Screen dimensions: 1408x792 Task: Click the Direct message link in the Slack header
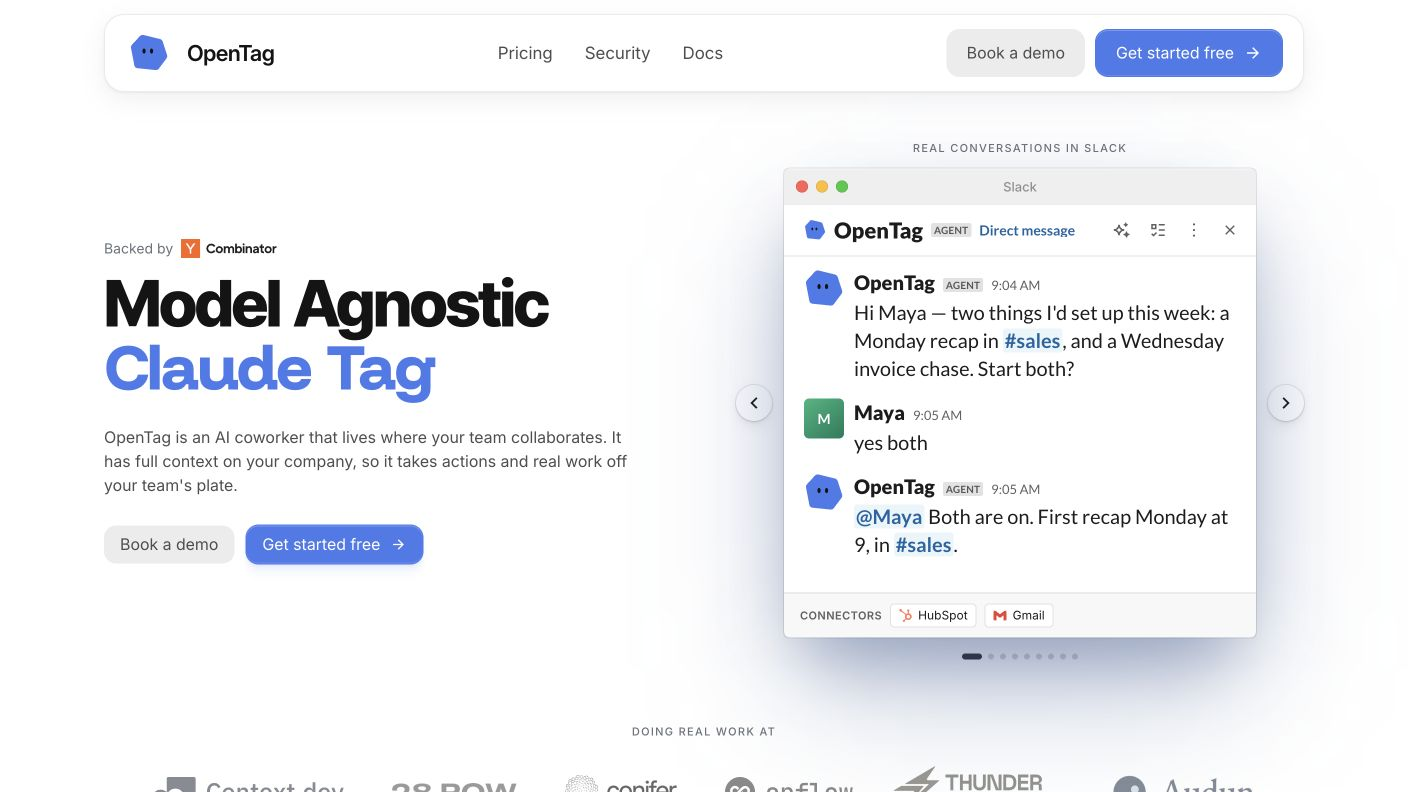tap(1027, 230)
